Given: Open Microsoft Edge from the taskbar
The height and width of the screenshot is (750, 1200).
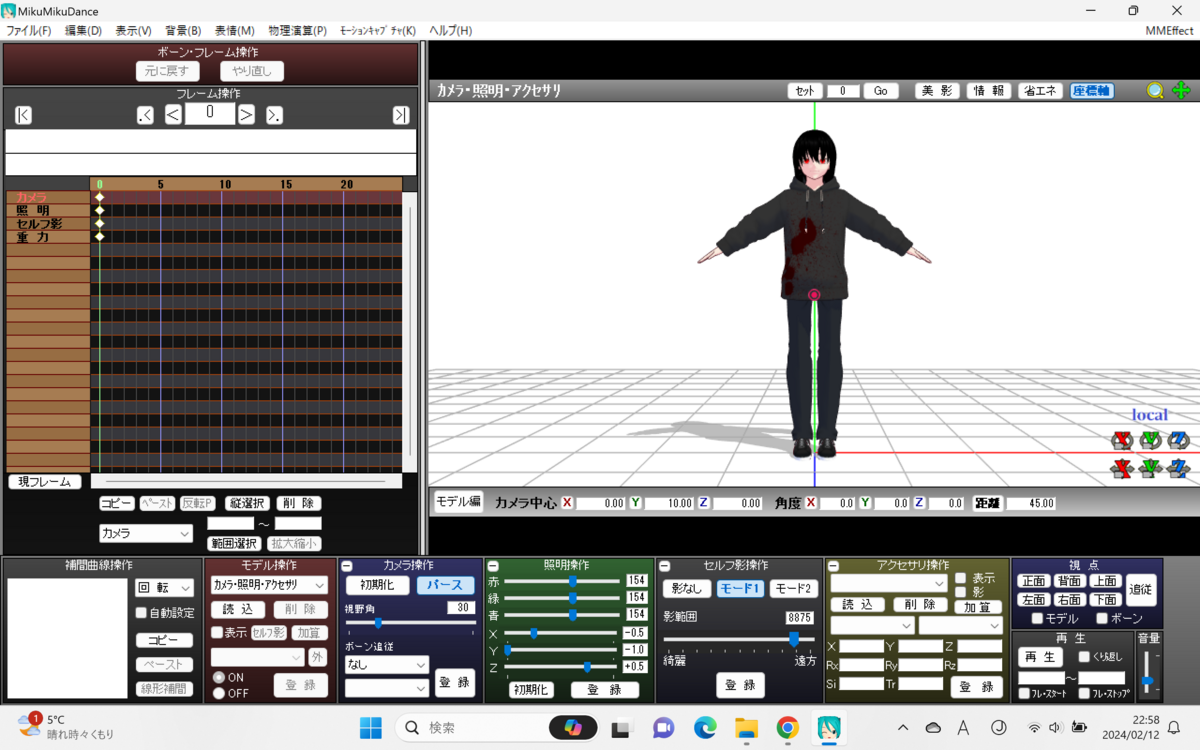Looking at the screenshot, I should point(705,727).
